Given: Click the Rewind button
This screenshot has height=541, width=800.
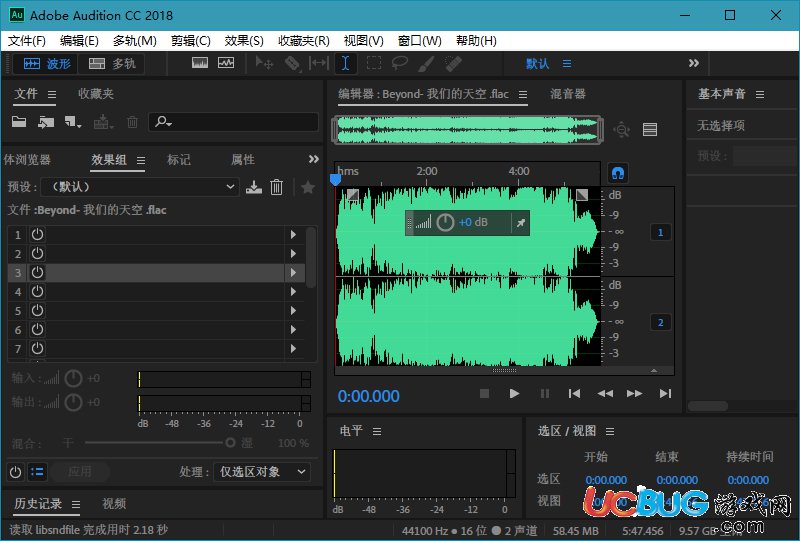Looking at the screenshot, I should click(605, 394).
